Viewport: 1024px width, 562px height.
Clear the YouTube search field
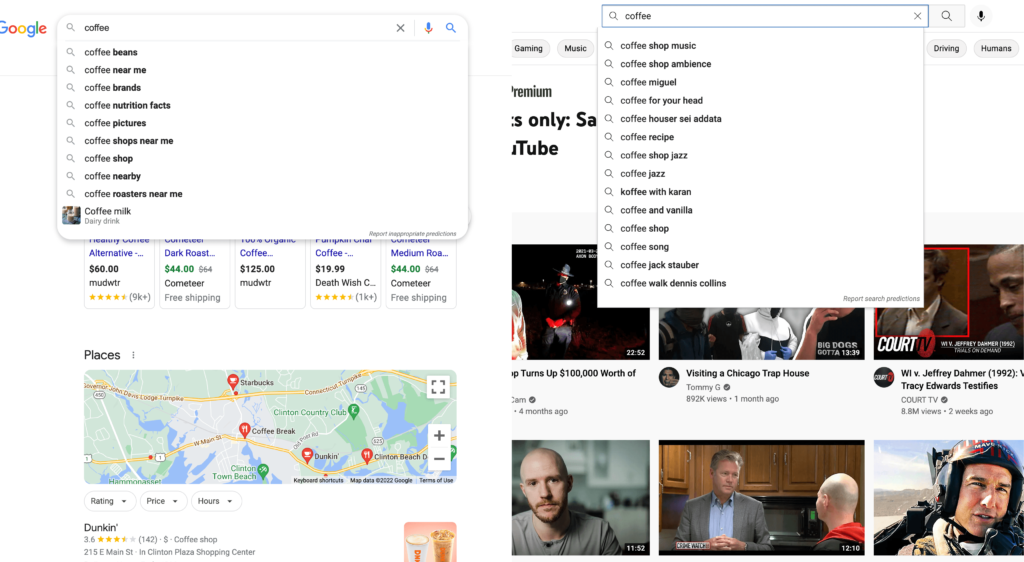pos(917,16)
